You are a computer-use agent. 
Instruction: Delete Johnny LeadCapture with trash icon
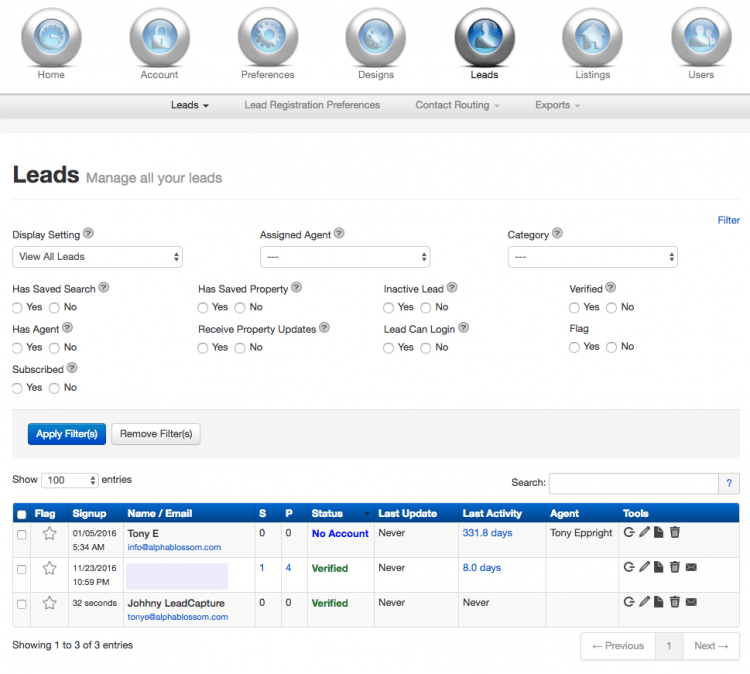pyautogui.click(x=674, y=602)
